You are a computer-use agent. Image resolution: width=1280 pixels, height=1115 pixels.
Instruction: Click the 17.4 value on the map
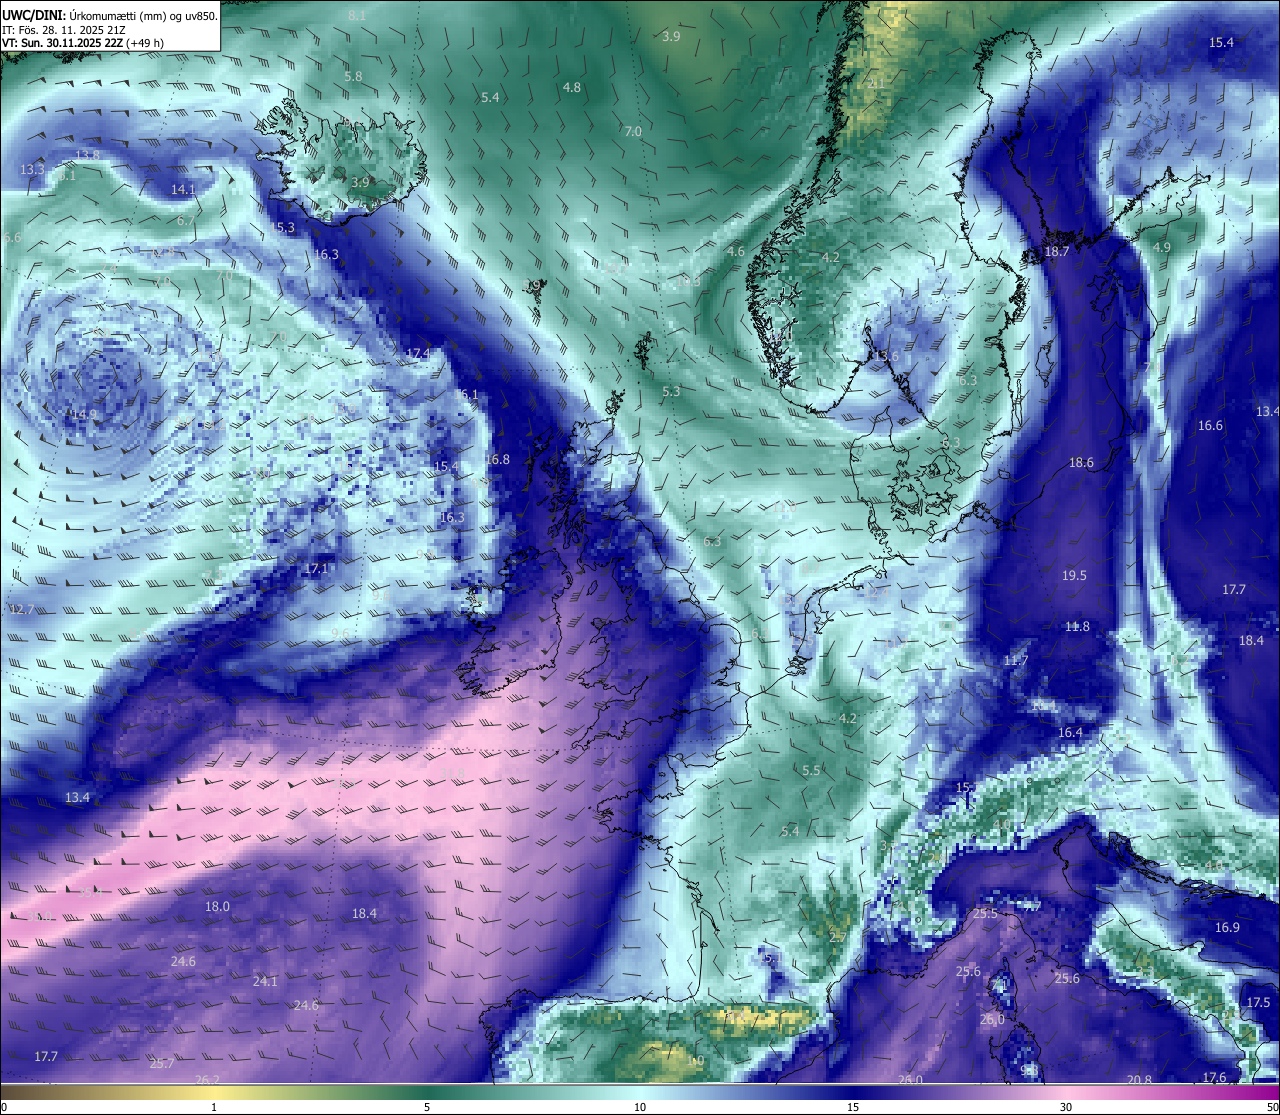pyautogui.click(x=418, y=354)
